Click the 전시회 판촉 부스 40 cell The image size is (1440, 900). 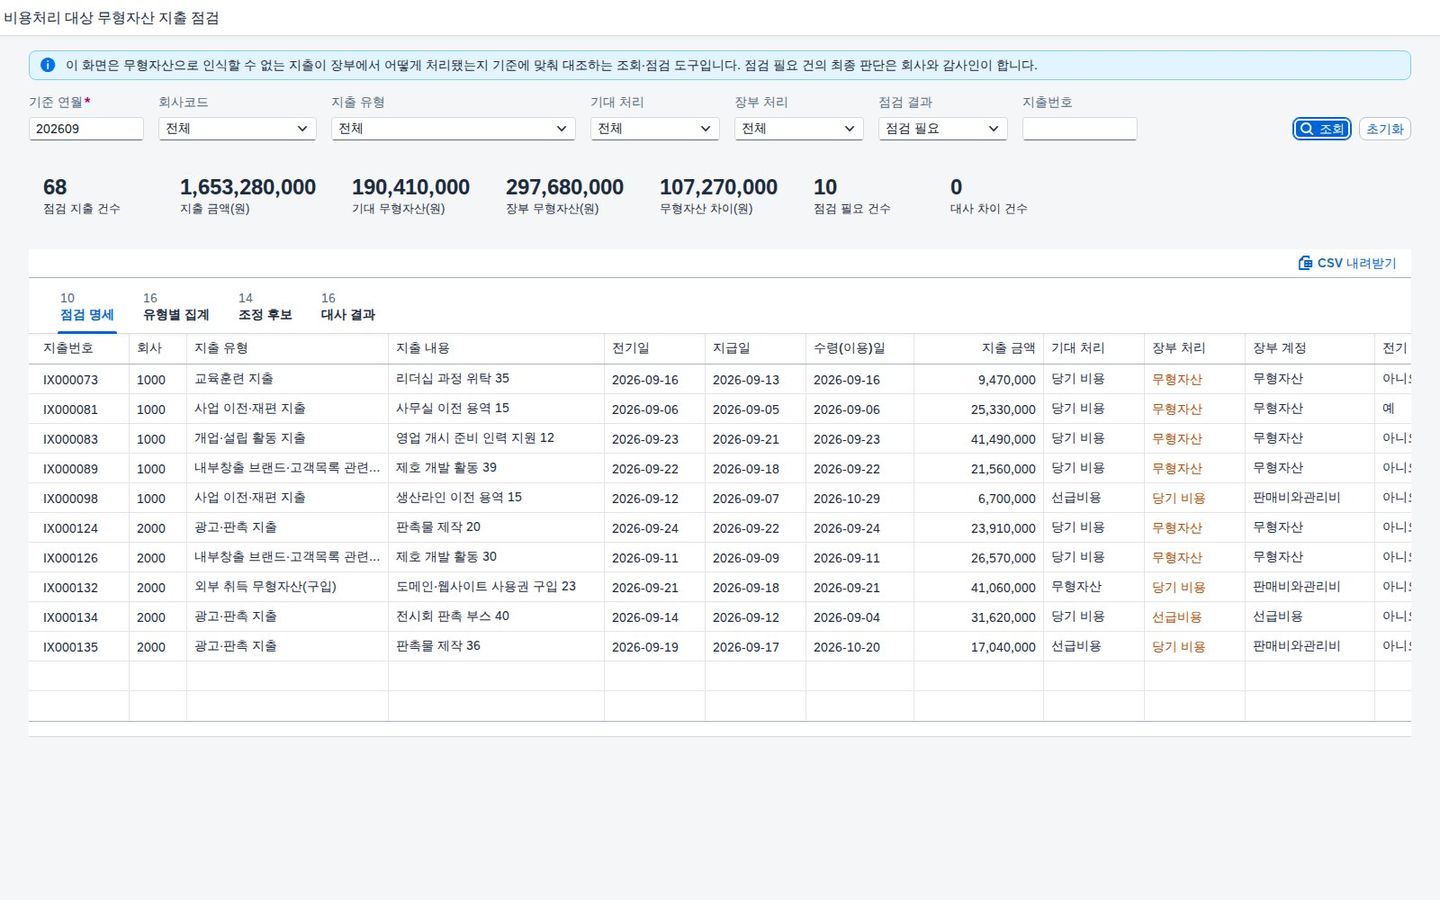click(x=496, y=617)
